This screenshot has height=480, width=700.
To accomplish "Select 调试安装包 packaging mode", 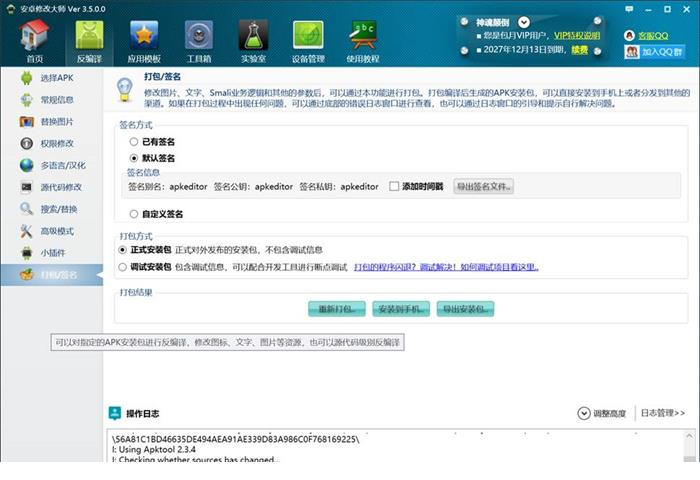I will click(x=123, y=267).
